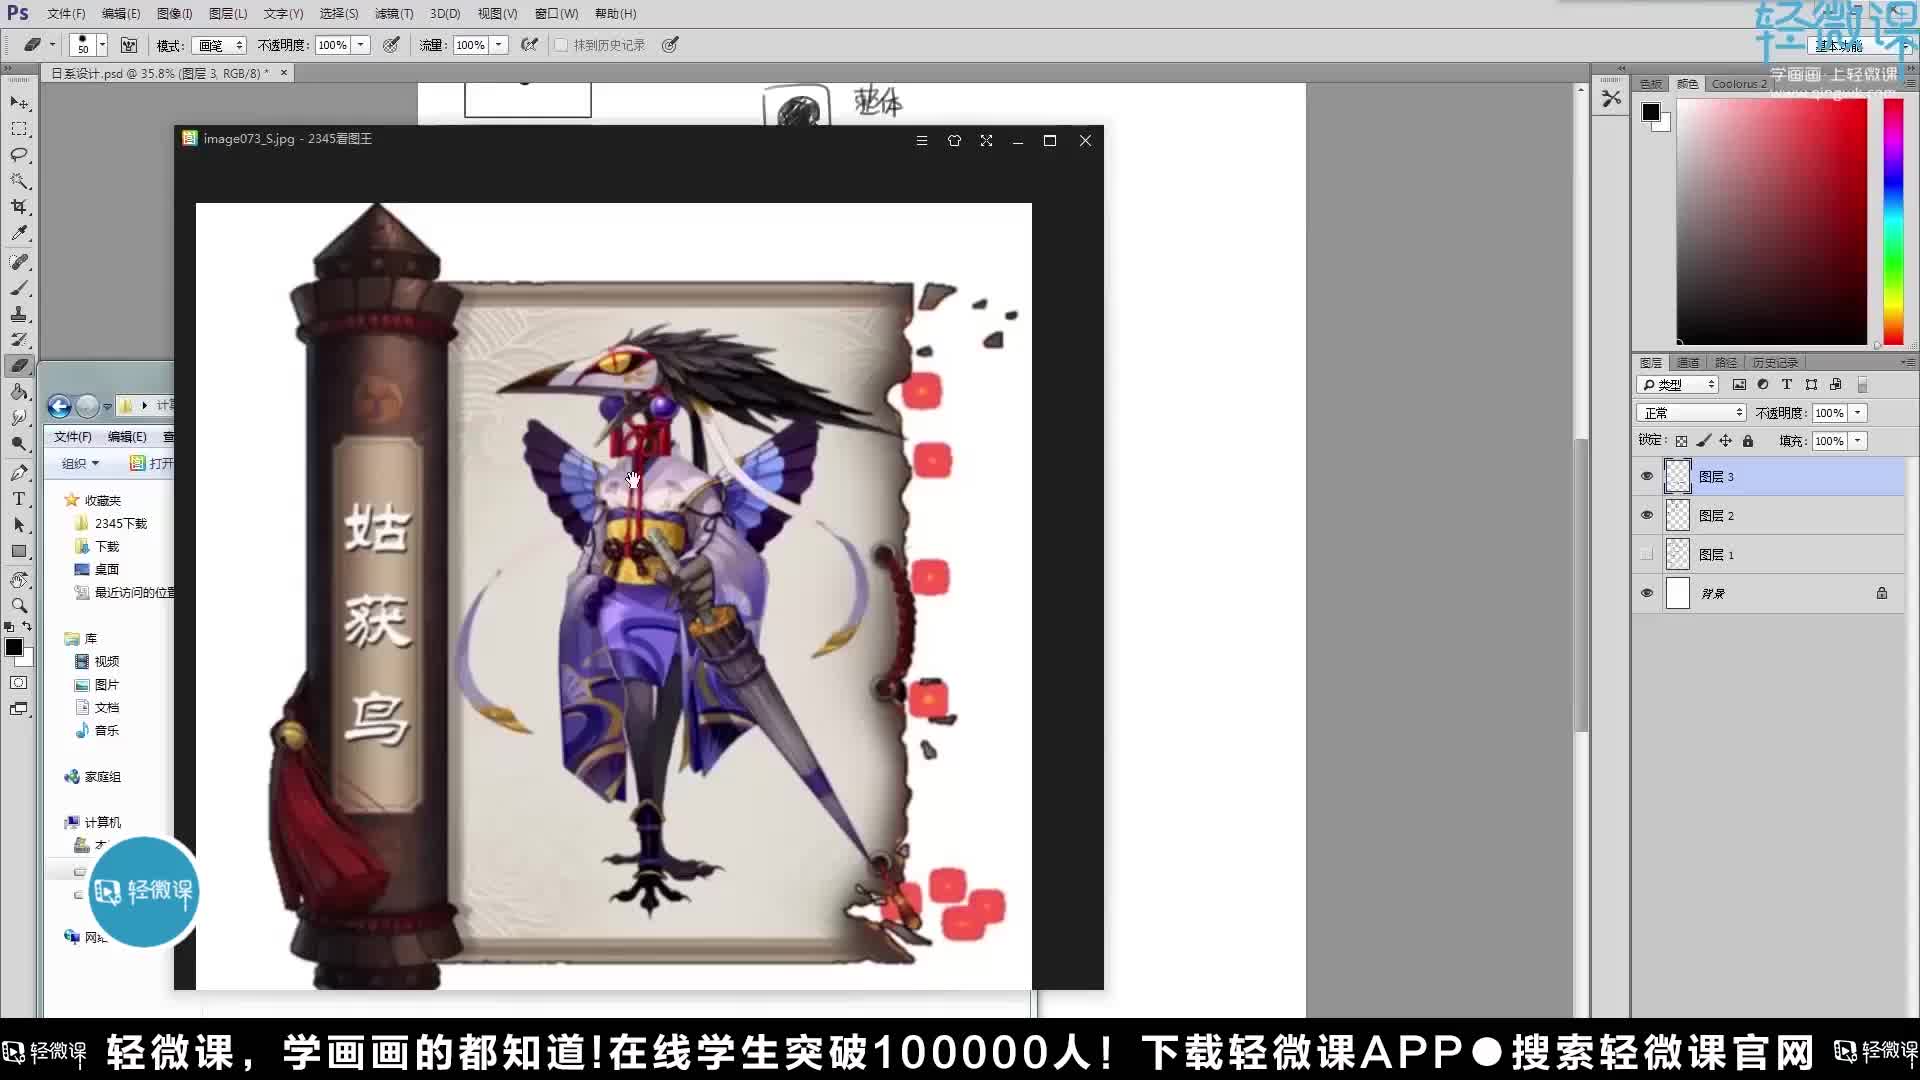This screenshot has height=1080, width=1920.
Task: Switch to the 历史记录 tab
Action: coord(1775,363)
